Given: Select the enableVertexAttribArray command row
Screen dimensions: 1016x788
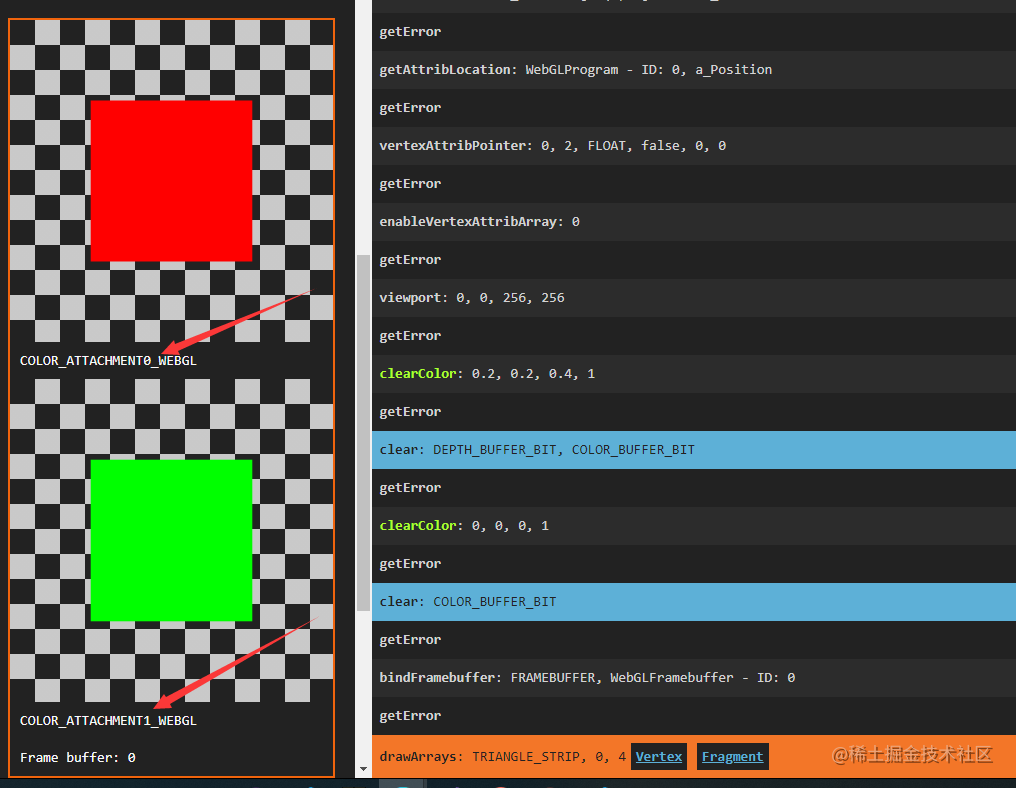Looking at the screenshot, I should tap(694, 222).
